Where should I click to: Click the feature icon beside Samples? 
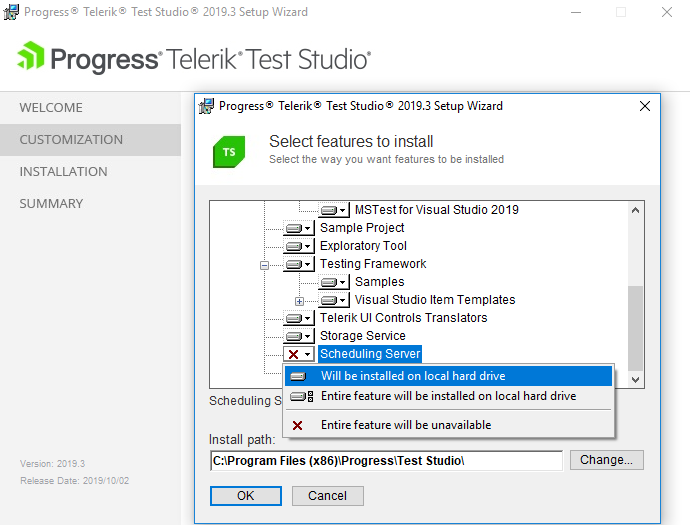click(334, 283)
